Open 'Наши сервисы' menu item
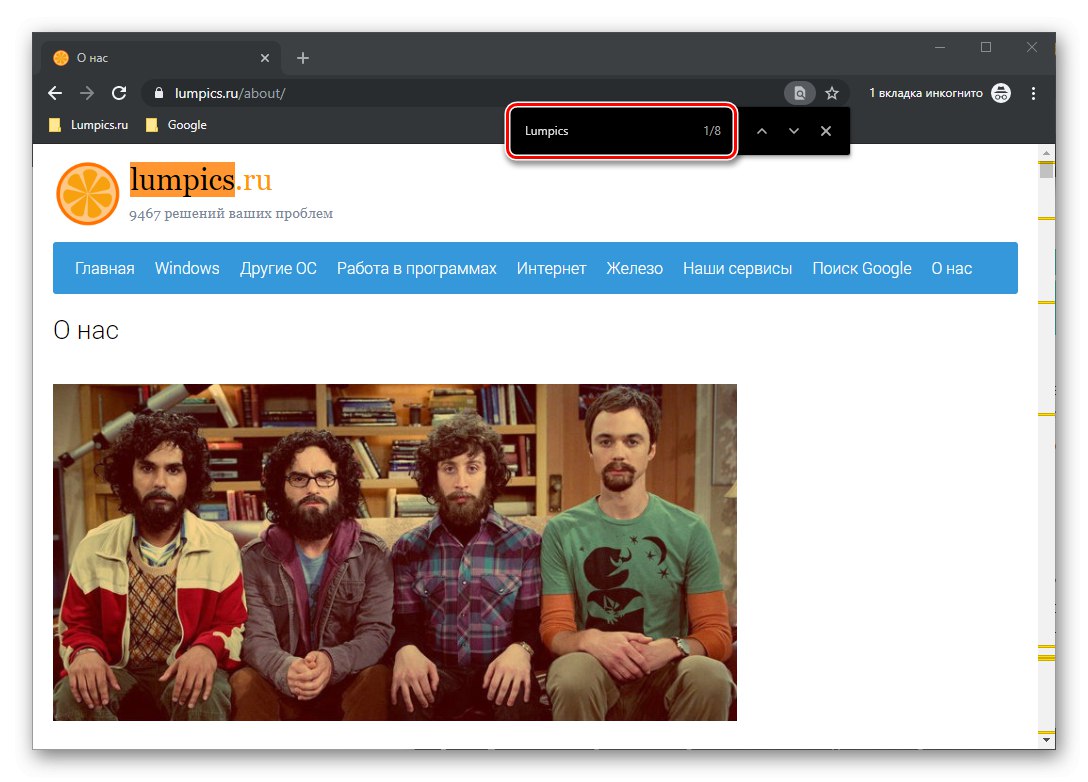1088x782 pixels. pyautogui.click(x=738, y=269)
